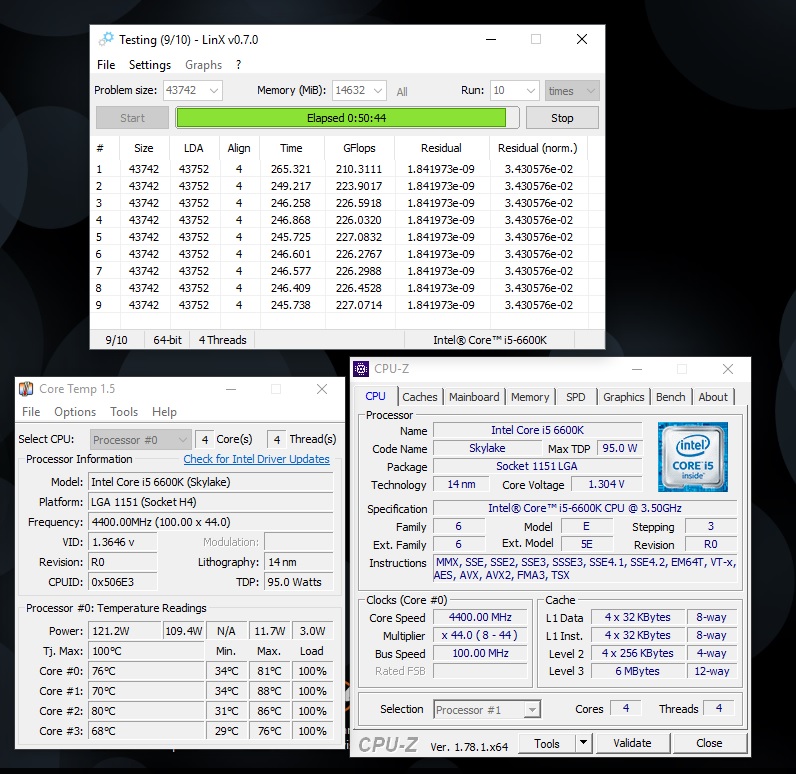Click the CPU-Z app icon in title bar
The image size is (796, 774).
click(x=361, y=369)
